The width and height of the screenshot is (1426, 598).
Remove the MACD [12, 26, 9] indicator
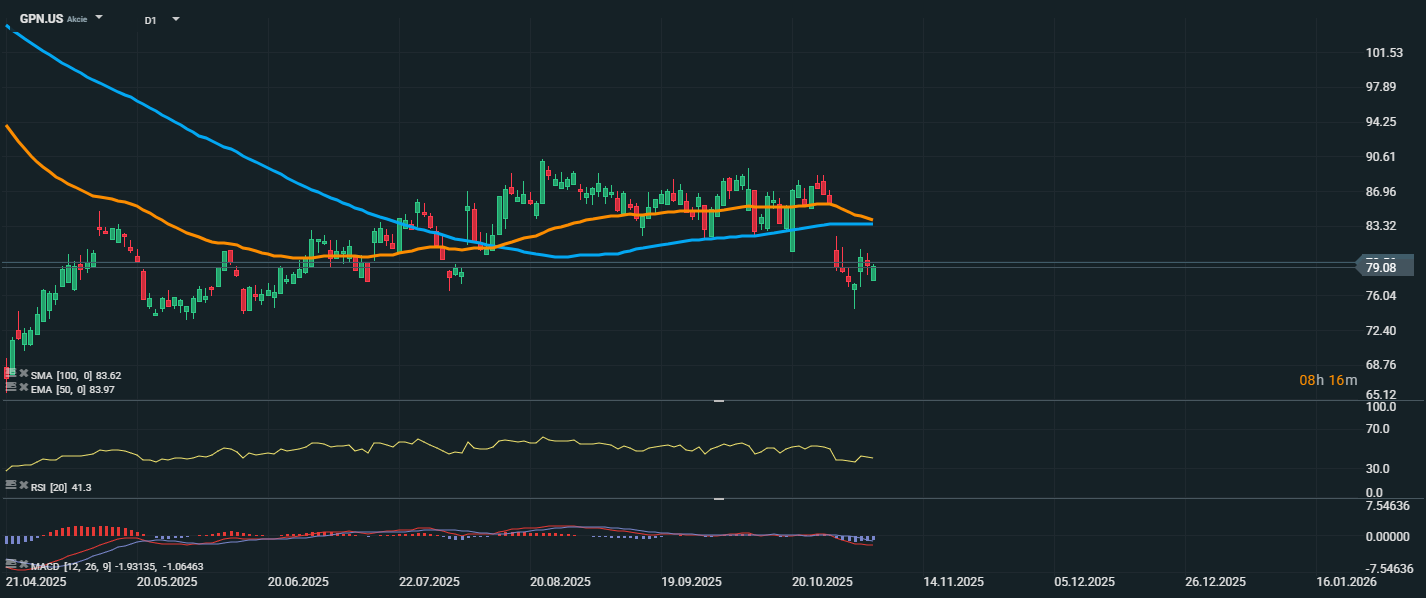pos(23,564)
